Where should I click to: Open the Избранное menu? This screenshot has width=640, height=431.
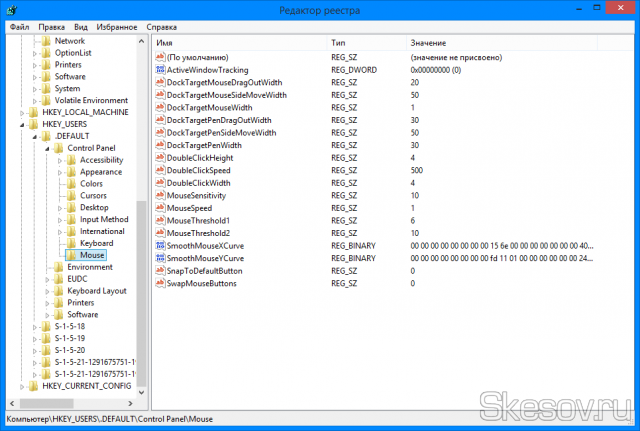click(x=117, y=27)
